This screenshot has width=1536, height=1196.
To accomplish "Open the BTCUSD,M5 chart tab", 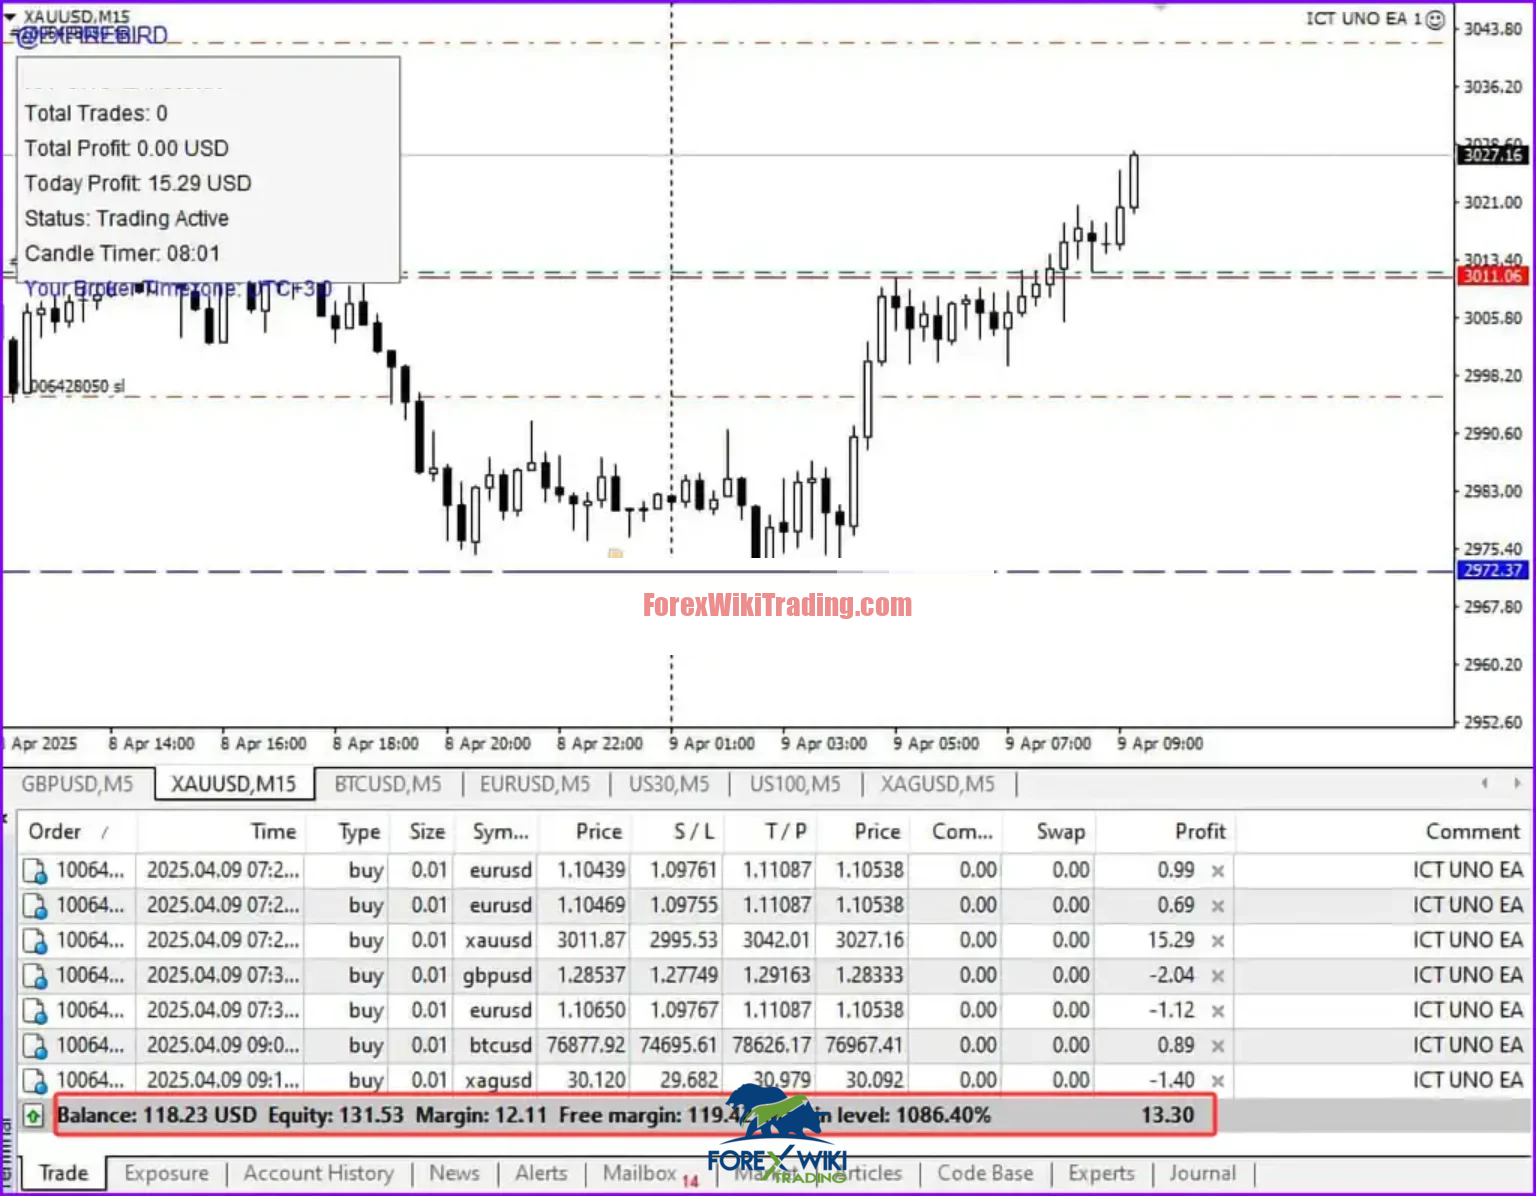I will click(388, 784).
